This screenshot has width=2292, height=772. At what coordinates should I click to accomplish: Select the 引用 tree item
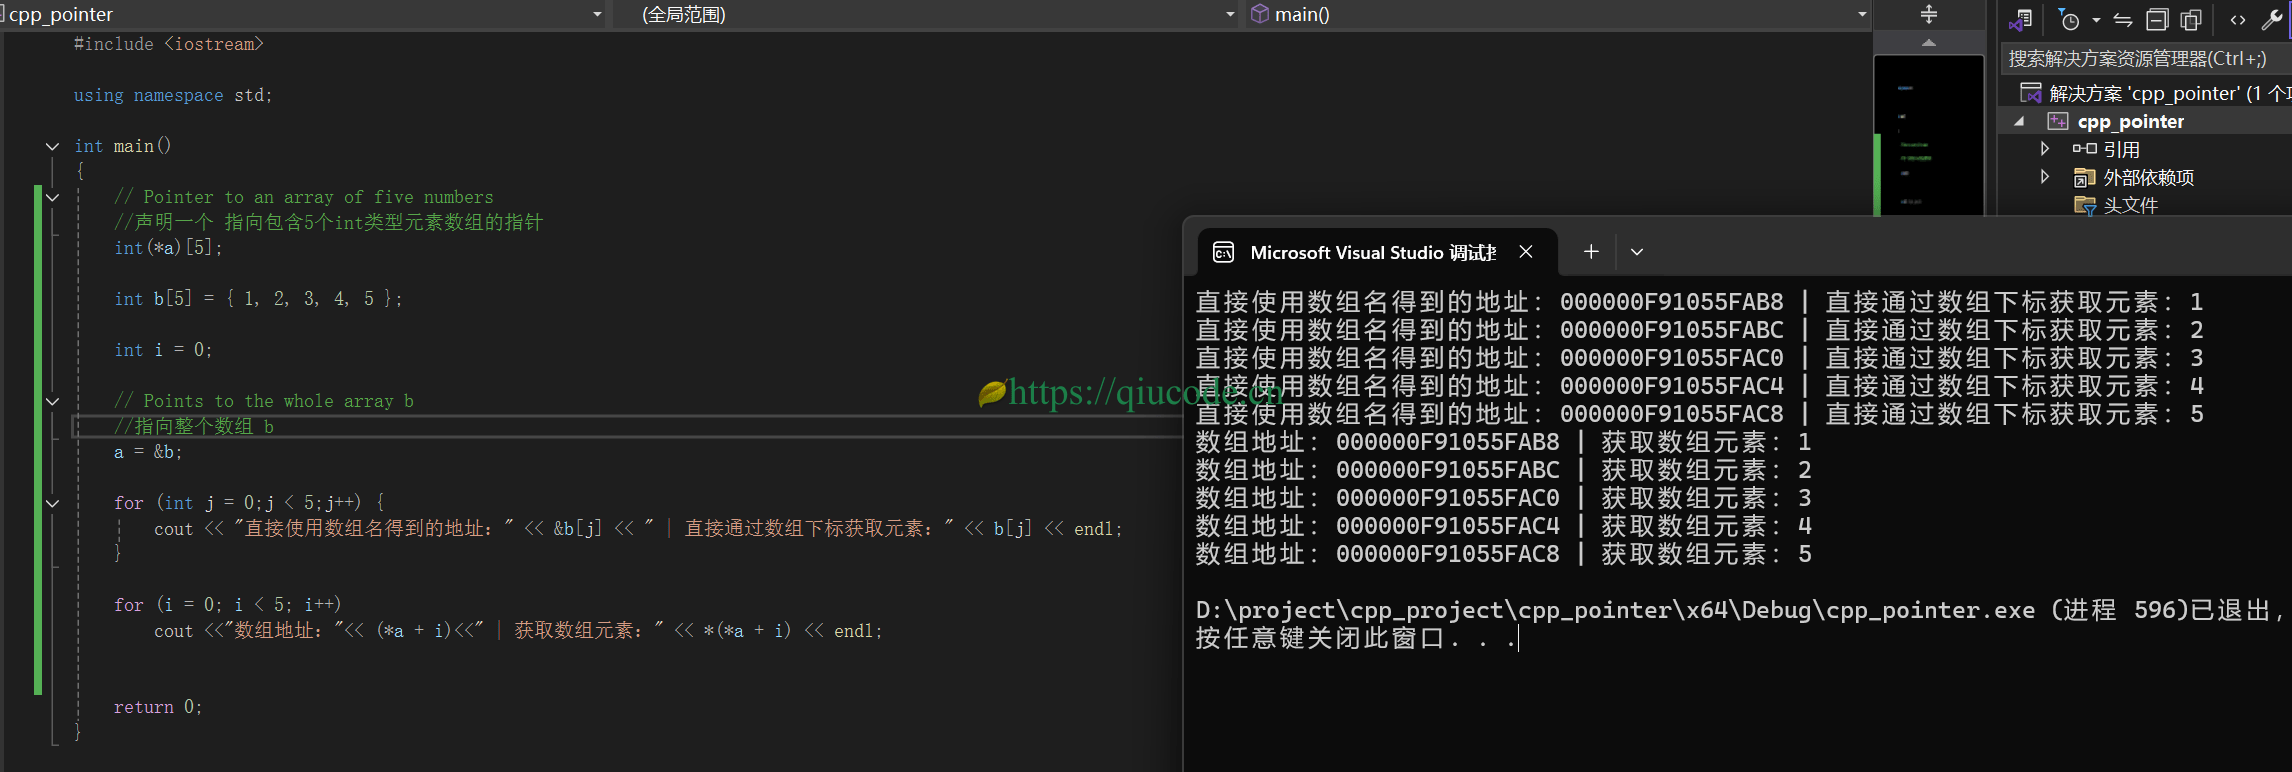(2122, 149)
